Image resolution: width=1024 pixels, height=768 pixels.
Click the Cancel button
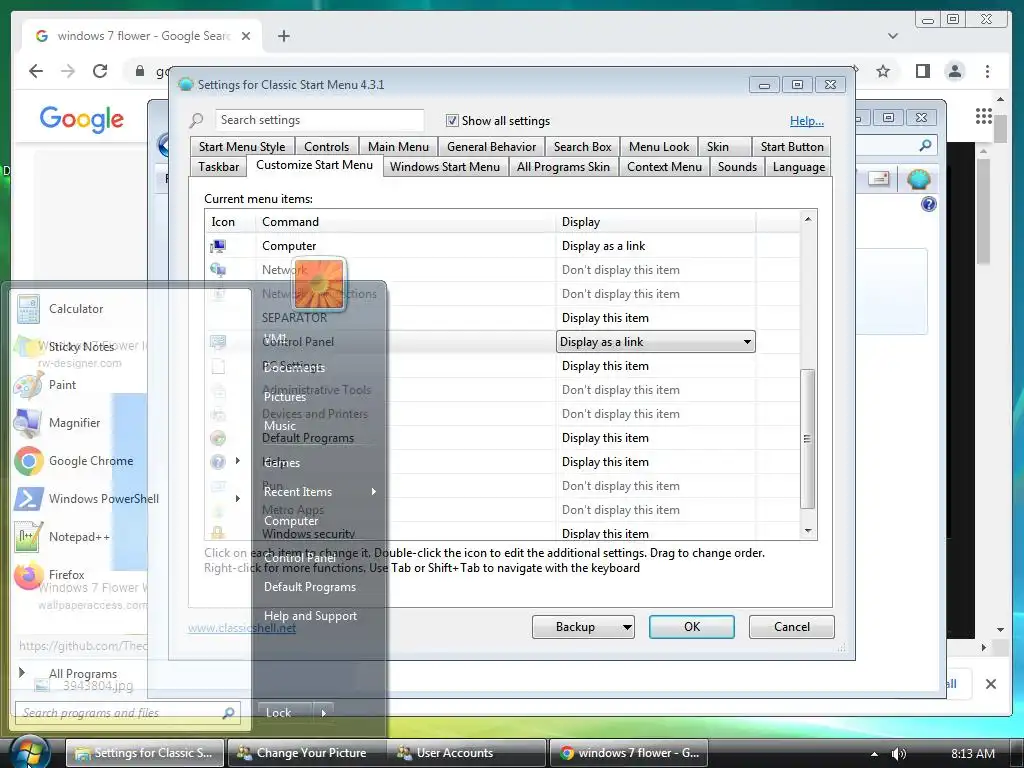(x=792, y=627)
